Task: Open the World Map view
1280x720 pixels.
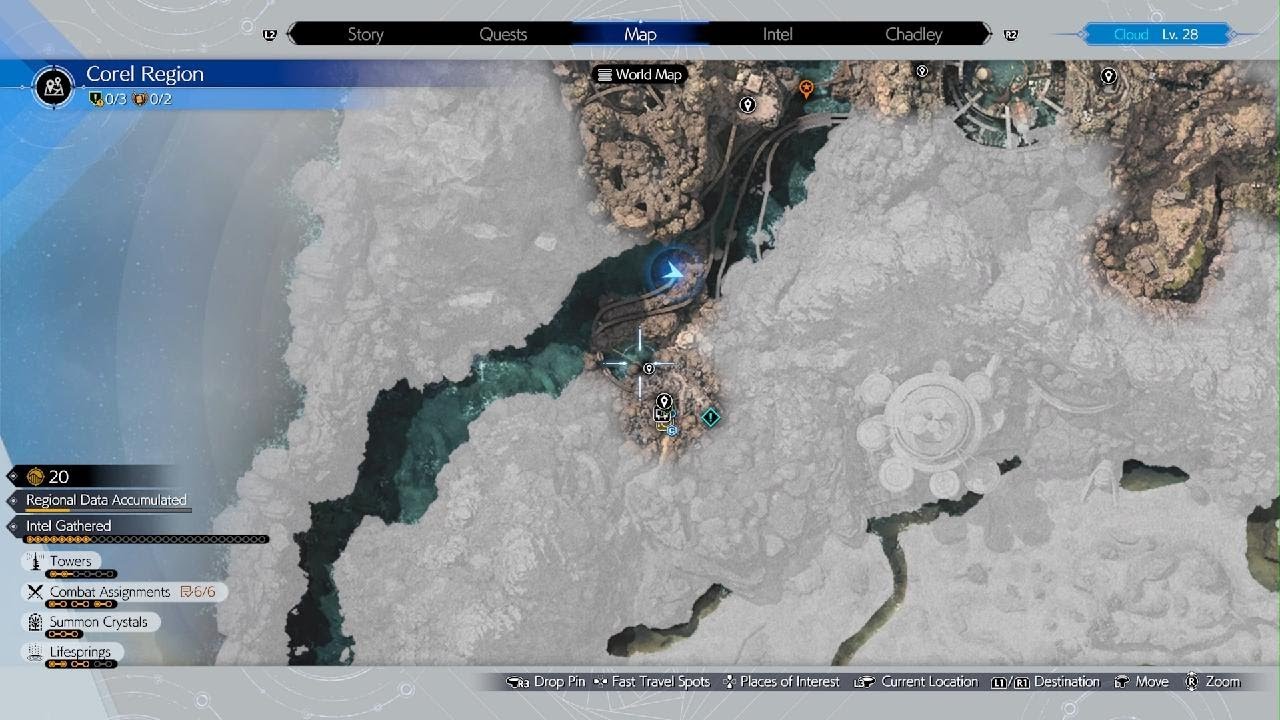Action: [639, 74]
